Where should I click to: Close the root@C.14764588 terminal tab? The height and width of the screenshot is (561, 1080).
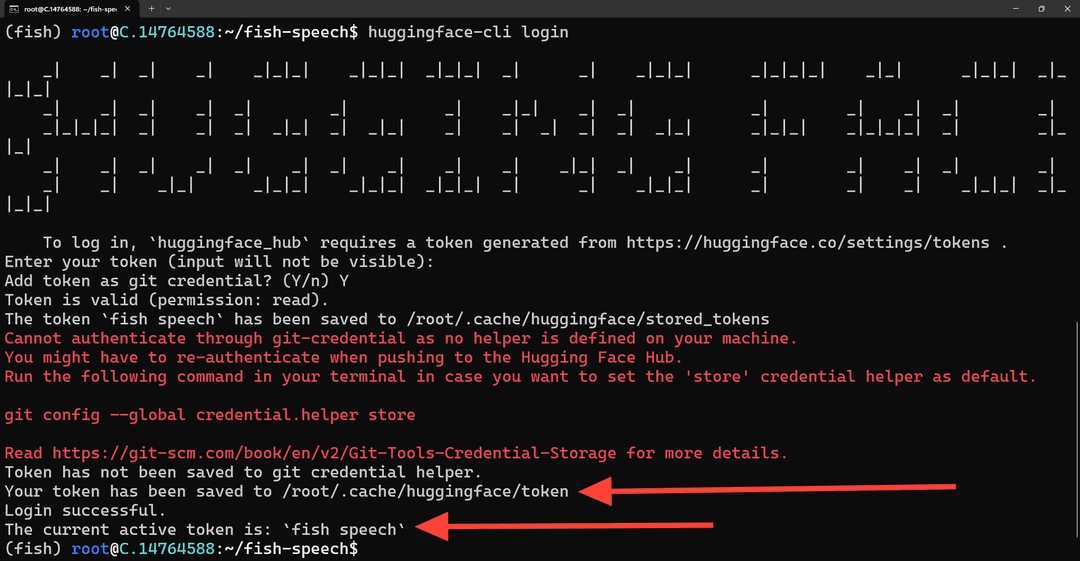[127, 9]
